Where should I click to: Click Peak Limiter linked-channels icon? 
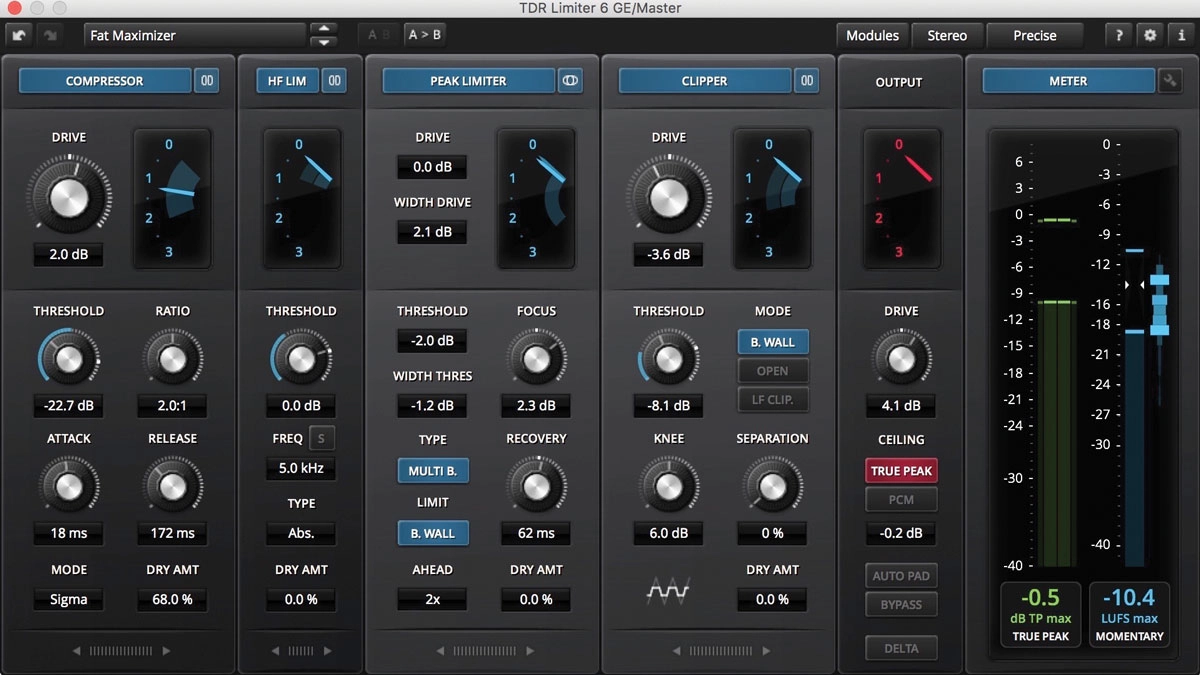(571, 81)
